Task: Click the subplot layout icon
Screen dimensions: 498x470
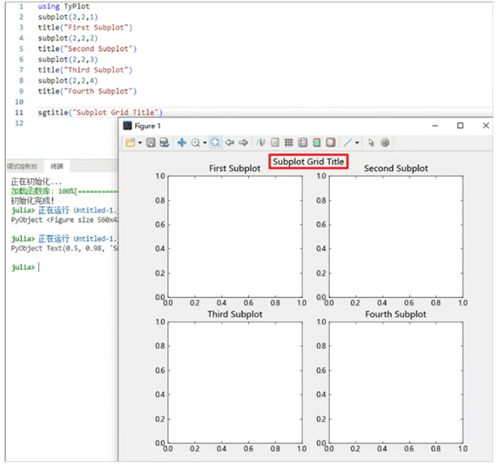Action: pyautogui.click(x=303, y=143)
